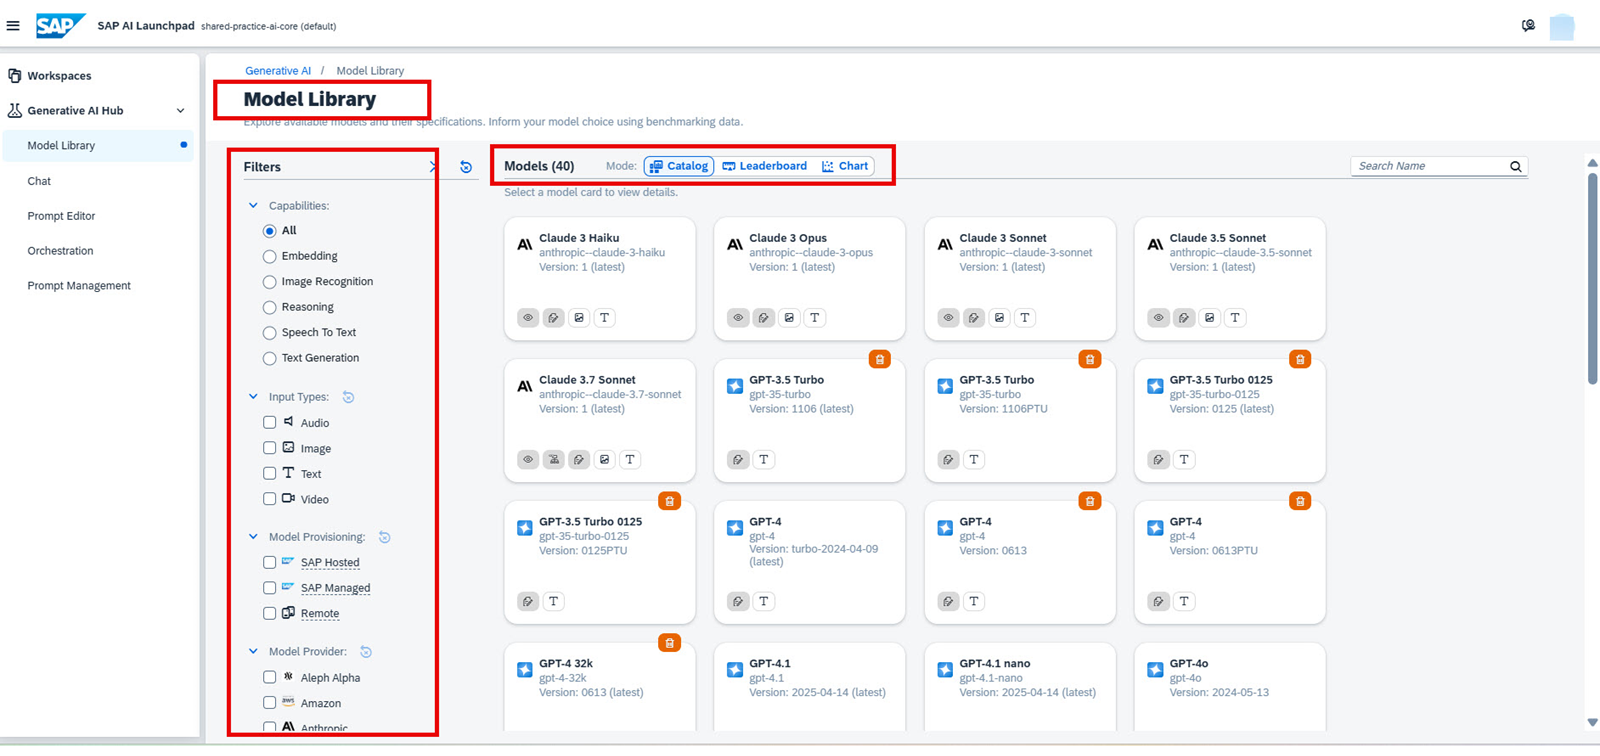The width and height of the screenshot is (1600, 756).
Task: Click the pencil icon on GPT-4 version 0613 card
Action: [948, 602]
